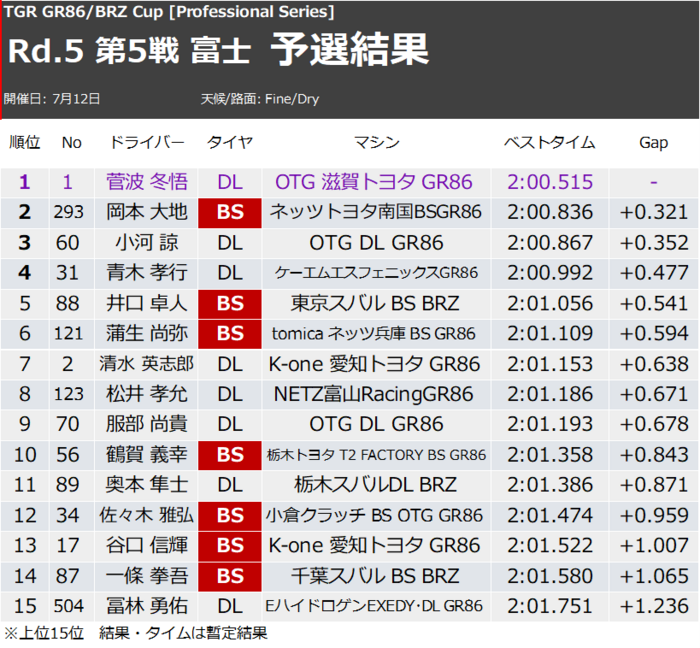Click the heading 予選結果

[x=350, y=50]
